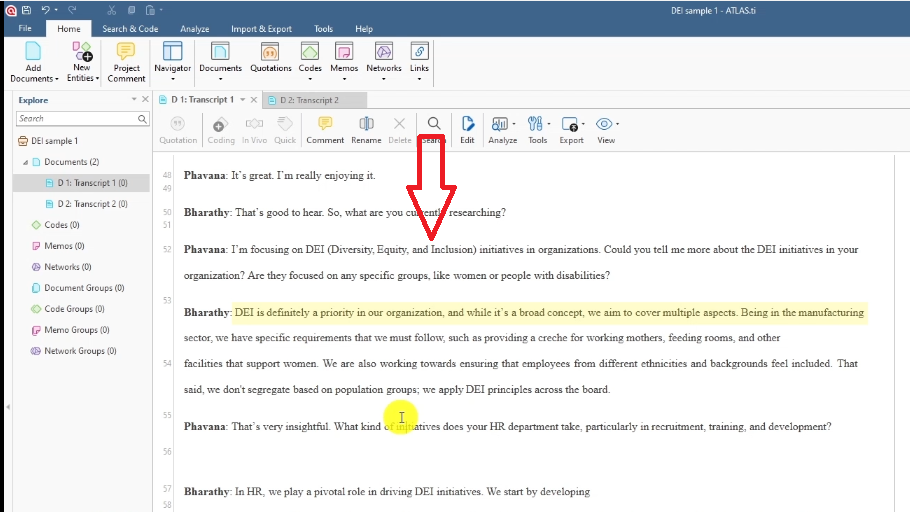The width and height of the screenshot is (910, 512).
Task: Click the Quotation tool icon
Action: tap(178, 124)
